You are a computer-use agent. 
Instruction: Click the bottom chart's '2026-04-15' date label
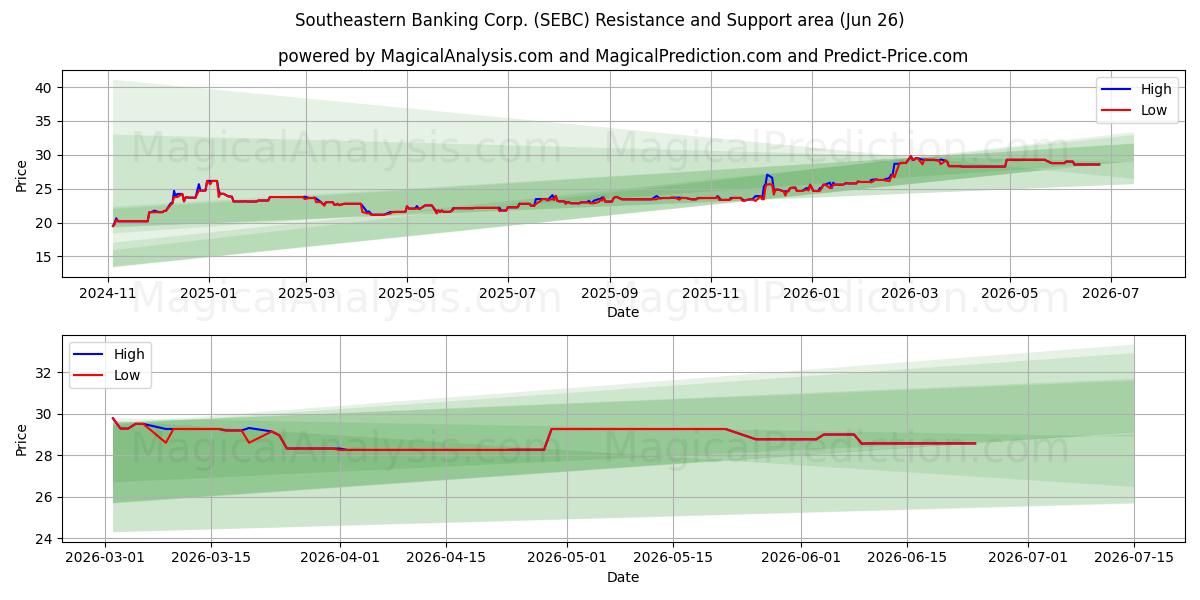point(445,560)
